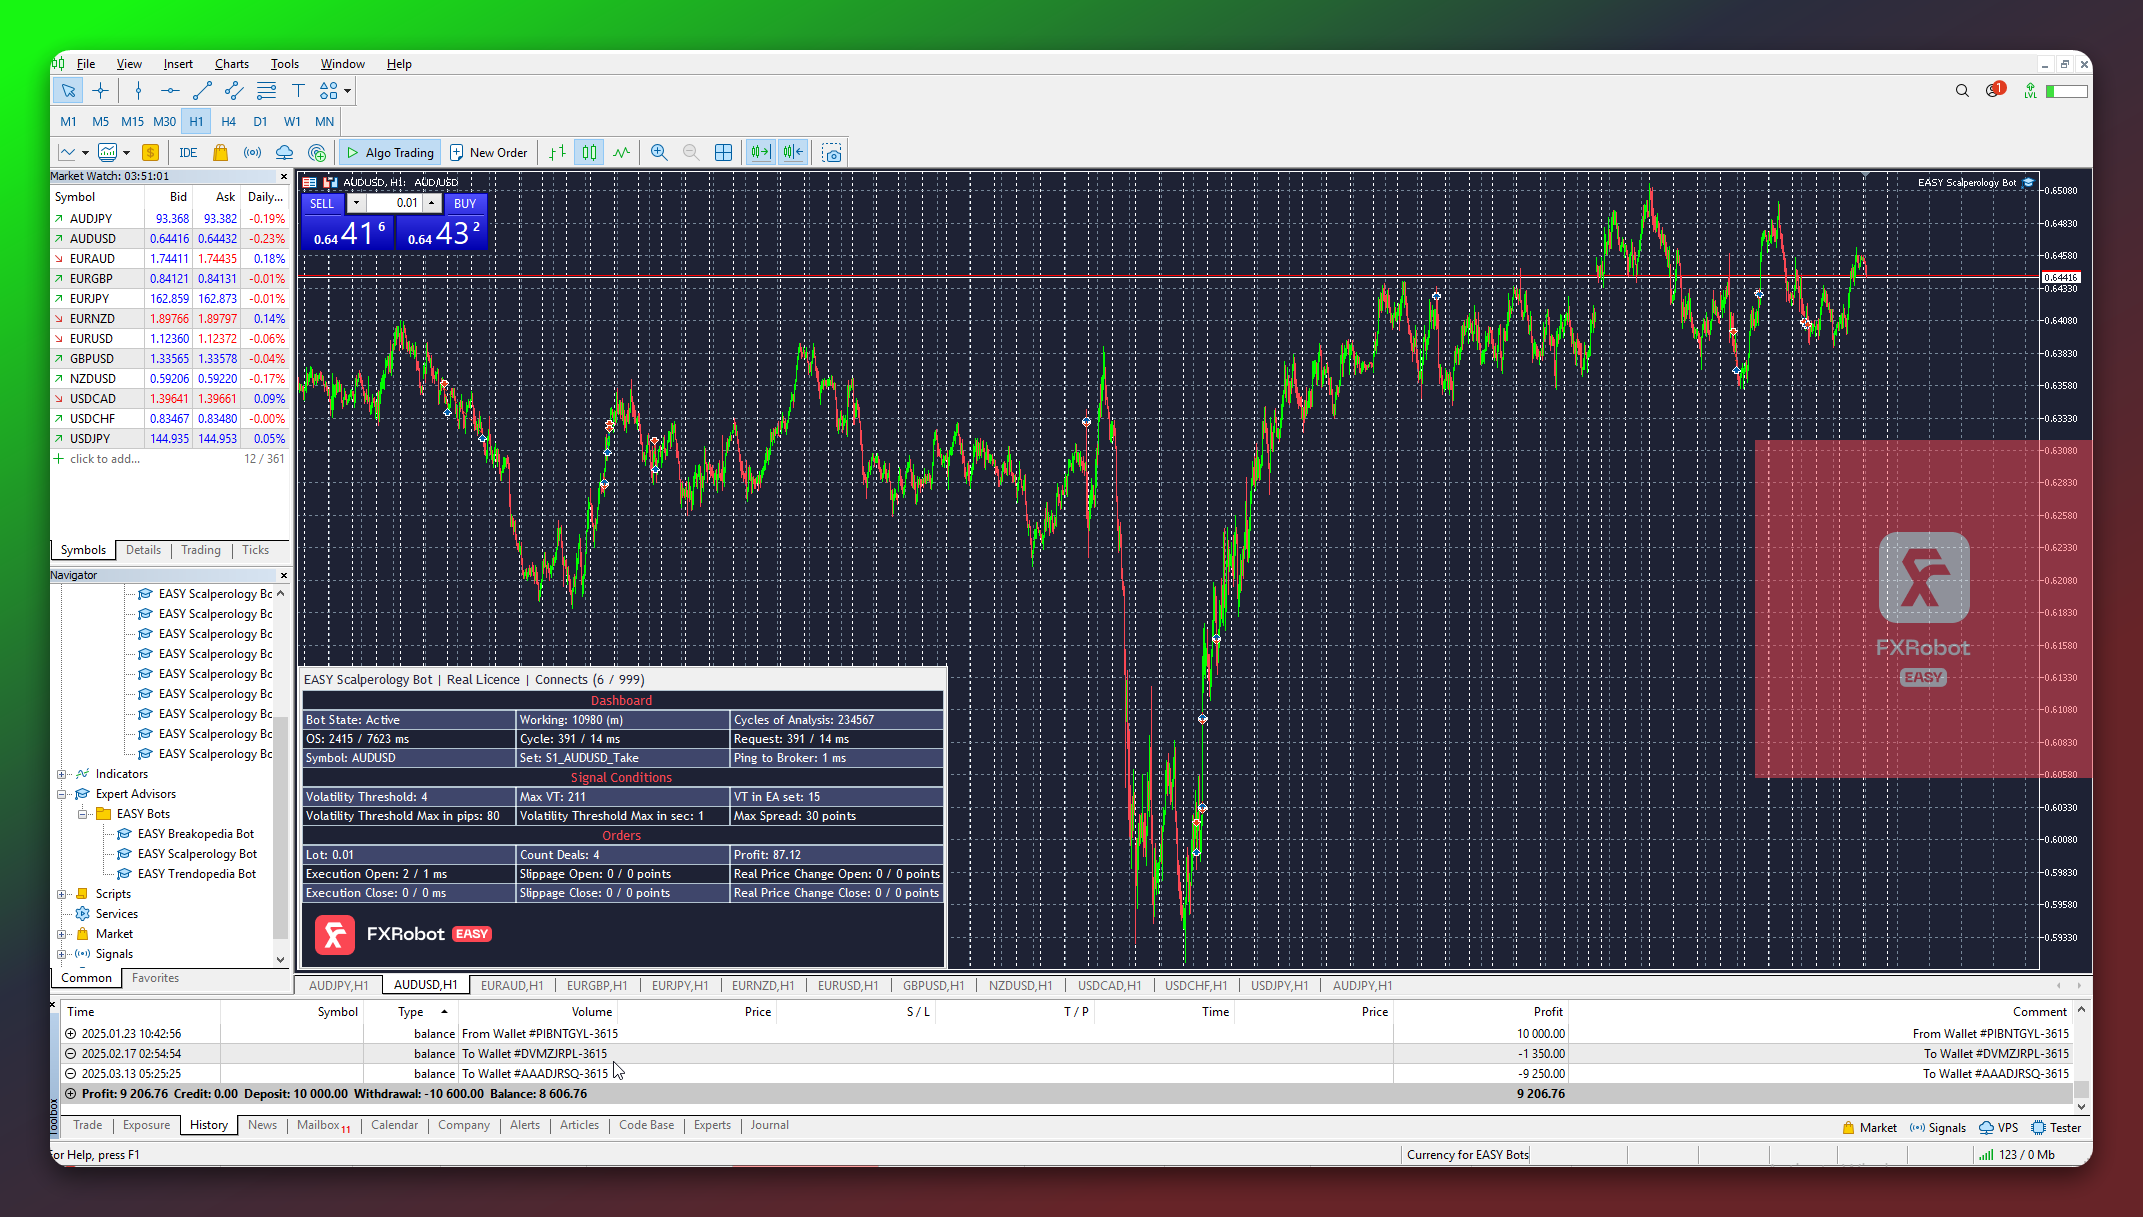
Task: Decrease lot volume with down arrow
Action: pyautogui.click(x=356, y=204)
